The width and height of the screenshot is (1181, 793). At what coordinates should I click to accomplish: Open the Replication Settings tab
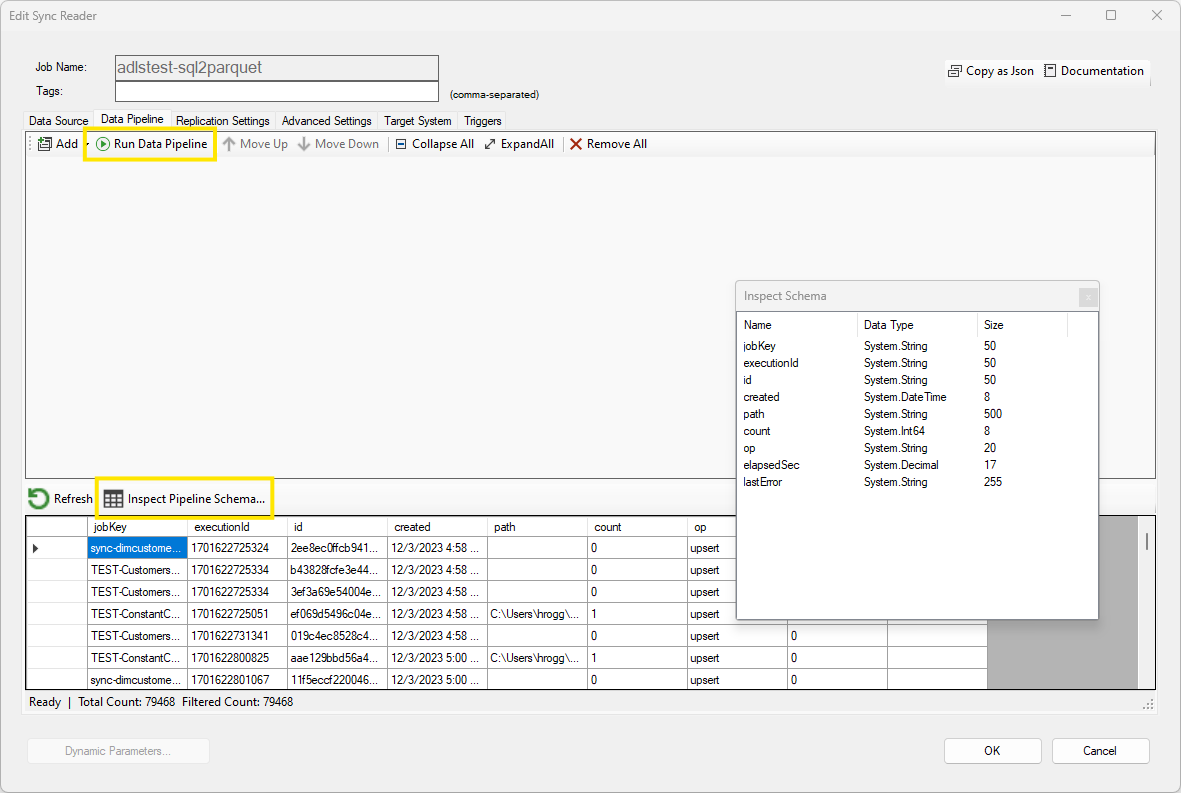[223, 120]
